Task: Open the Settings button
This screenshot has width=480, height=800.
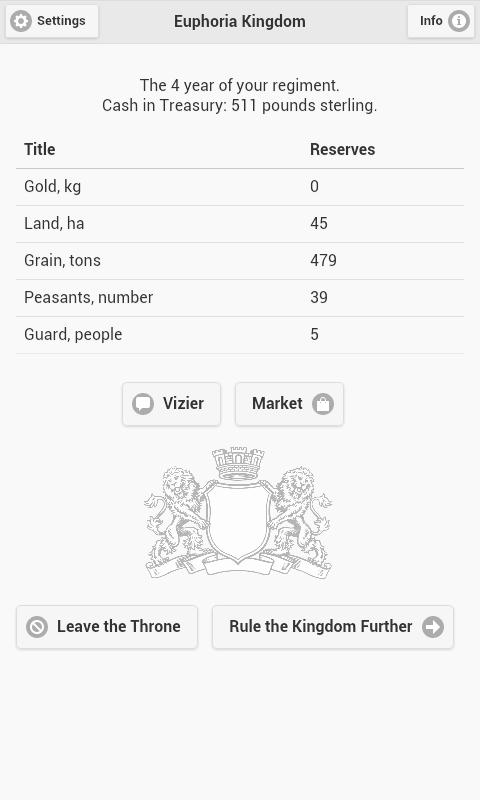Action: pos(52,21)
